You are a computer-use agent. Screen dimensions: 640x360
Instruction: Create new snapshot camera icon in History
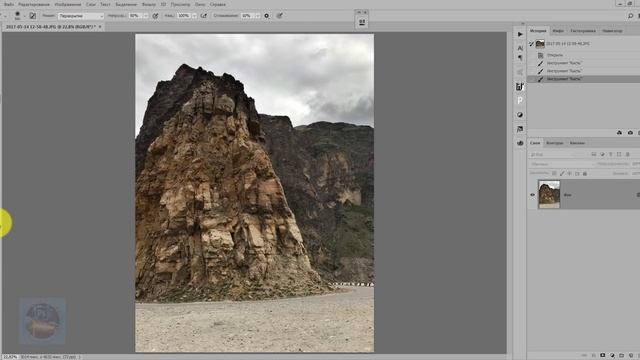click(630, 133)
